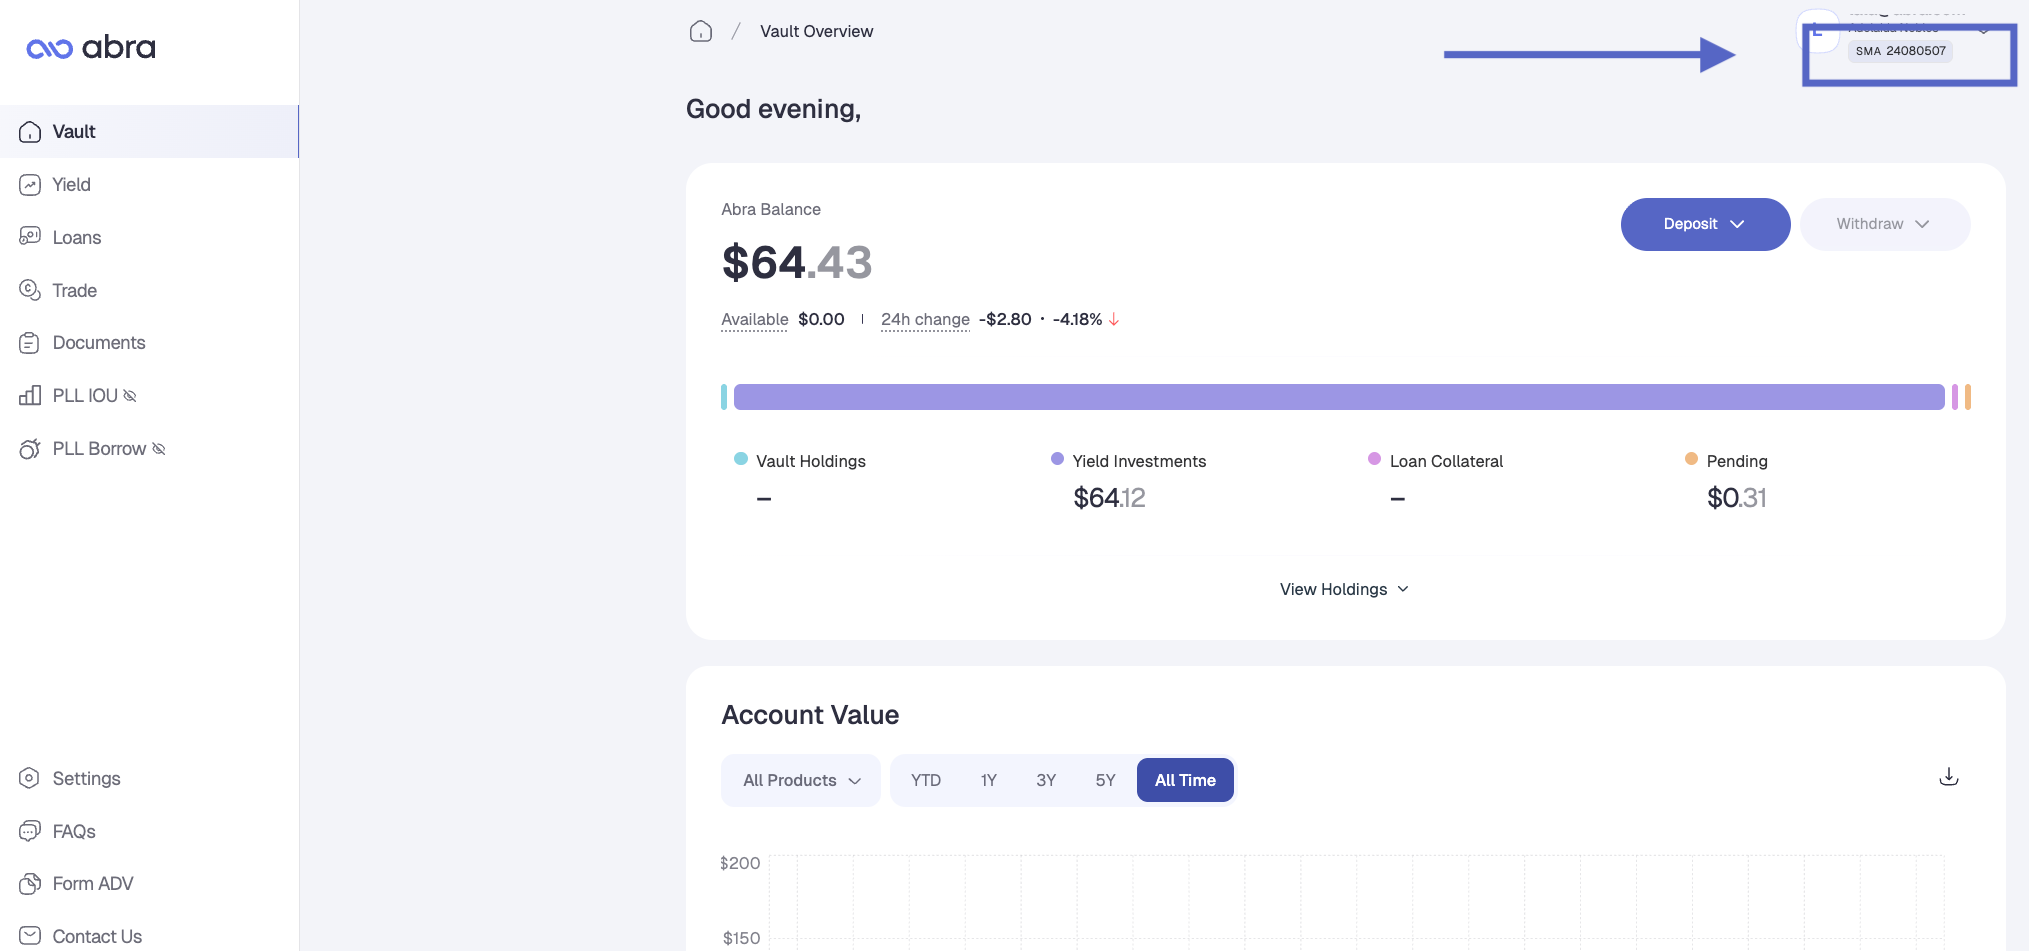Open FAQs via its chat bubble icon
The width and height of the screenshot is (2029, 951).
click(30, 831)
